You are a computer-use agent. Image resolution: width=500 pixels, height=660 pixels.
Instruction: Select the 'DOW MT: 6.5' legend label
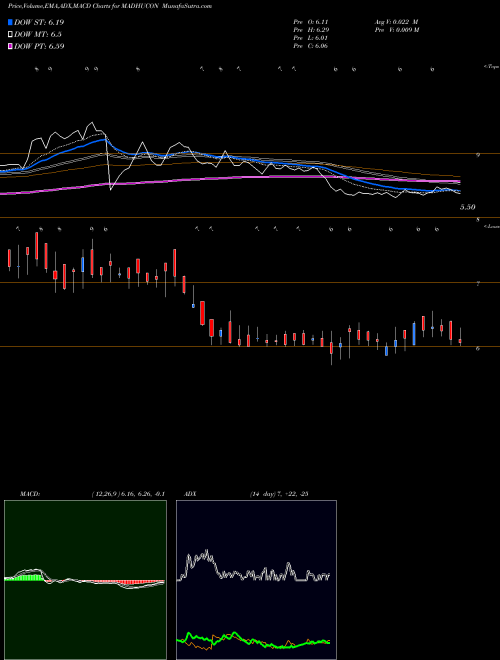point(37,34)
